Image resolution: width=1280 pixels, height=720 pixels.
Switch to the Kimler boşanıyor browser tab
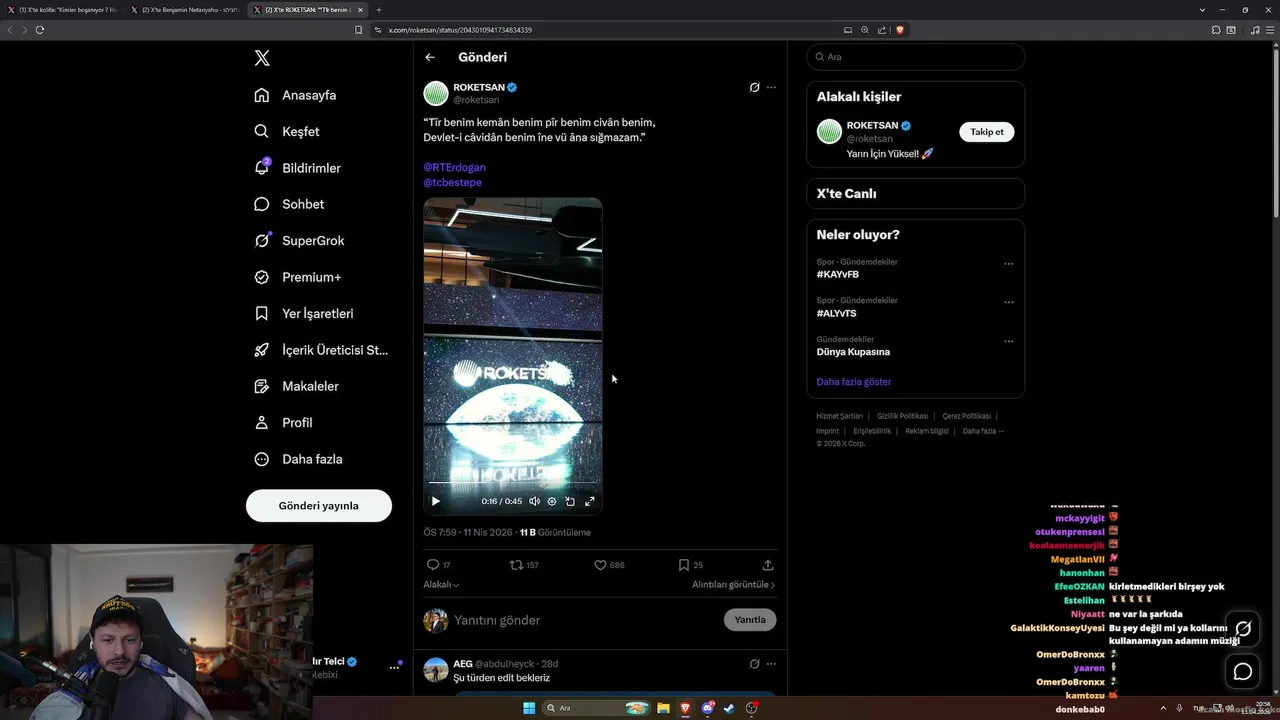(65, 9)
